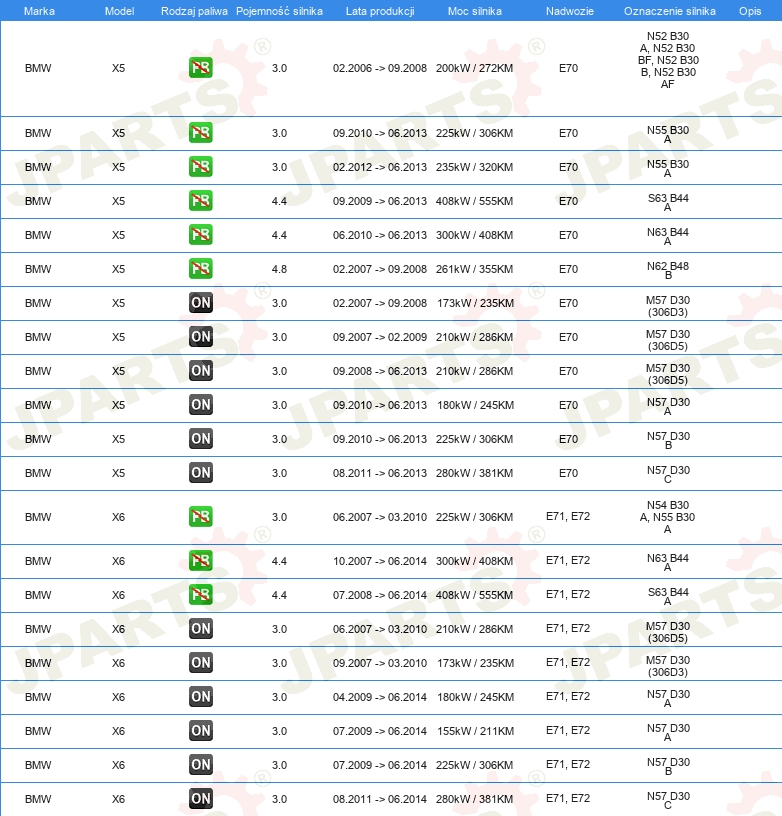Select the N57 D30 C code in X5 row
Viewport: 782px width, 816px height.
pos(668,475)
